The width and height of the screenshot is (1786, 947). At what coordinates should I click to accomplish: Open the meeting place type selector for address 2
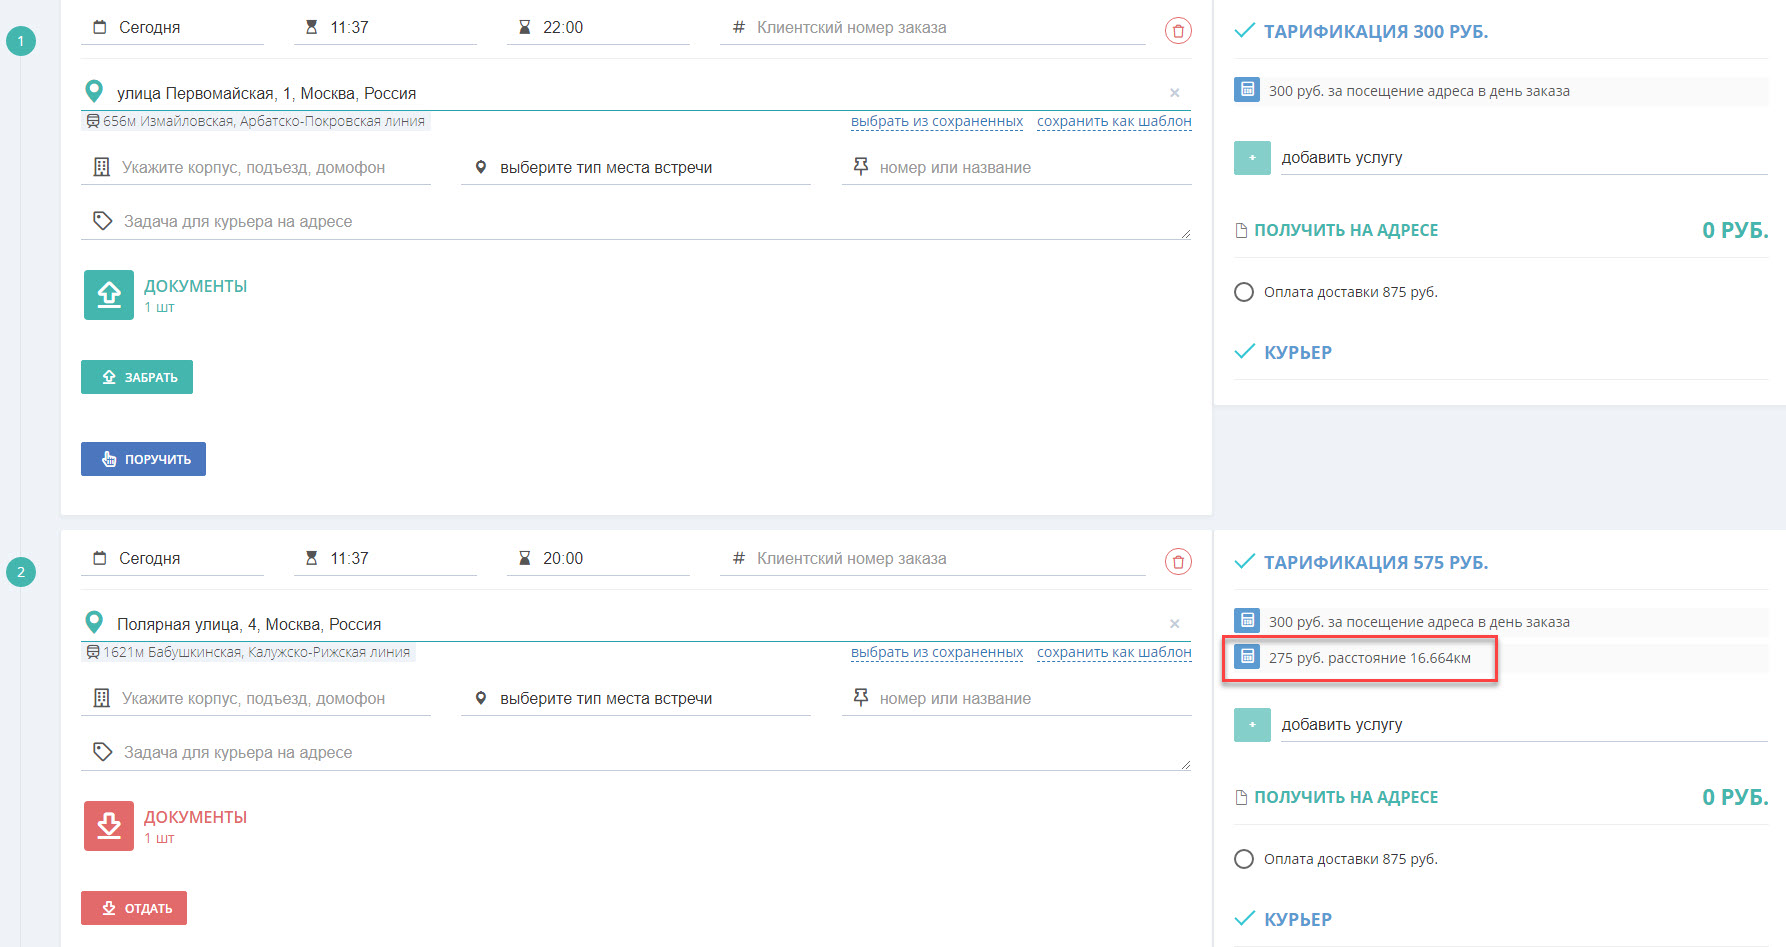point(636,699)
